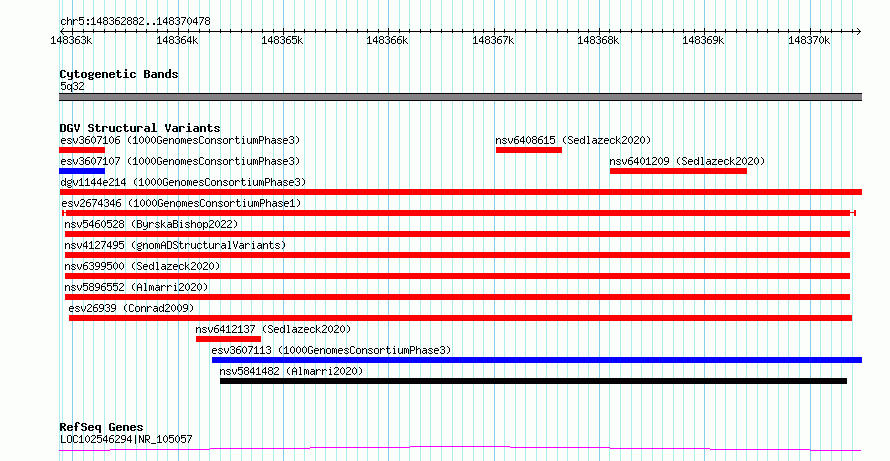Click the nsv4127495 gnomAD variant bar
This screenshot has width=890, height=461.
[x=457, y=255]
